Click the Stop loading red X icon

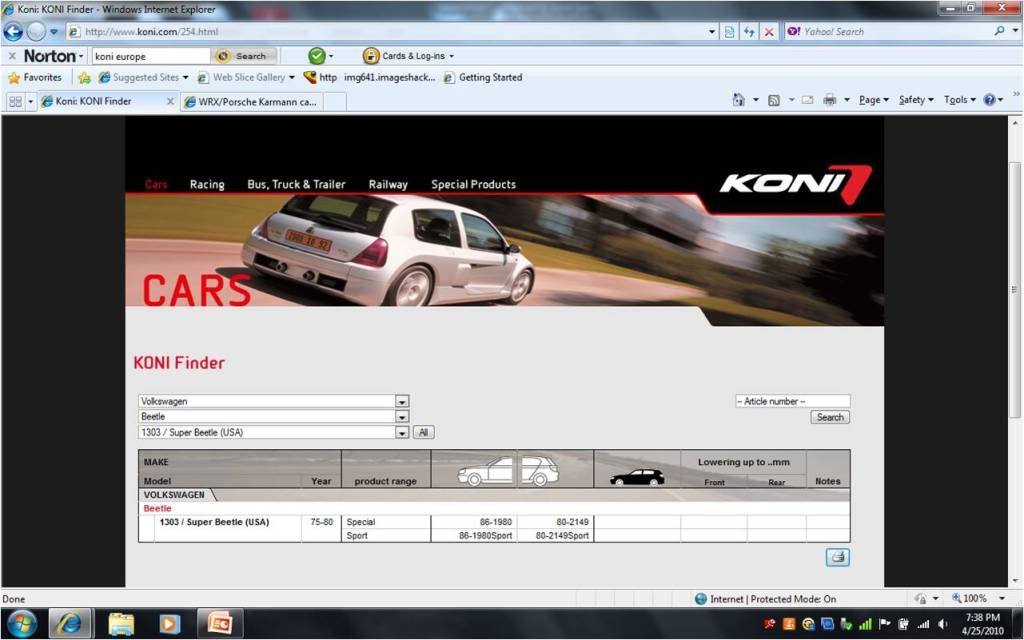pos(768,32)
